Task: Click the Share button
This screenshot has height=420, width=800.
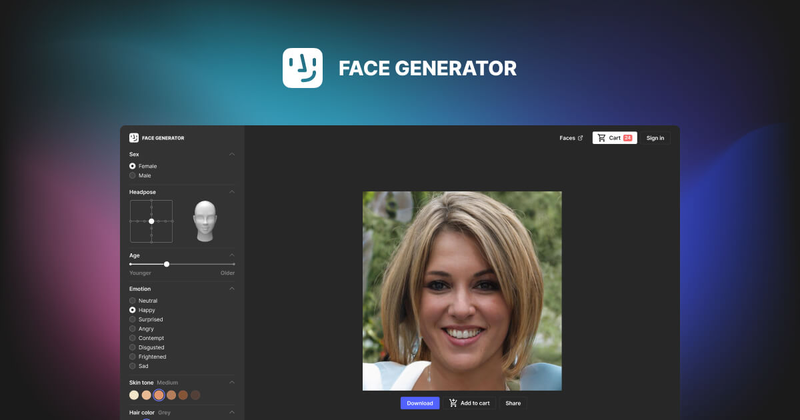Action: (513, 403)
